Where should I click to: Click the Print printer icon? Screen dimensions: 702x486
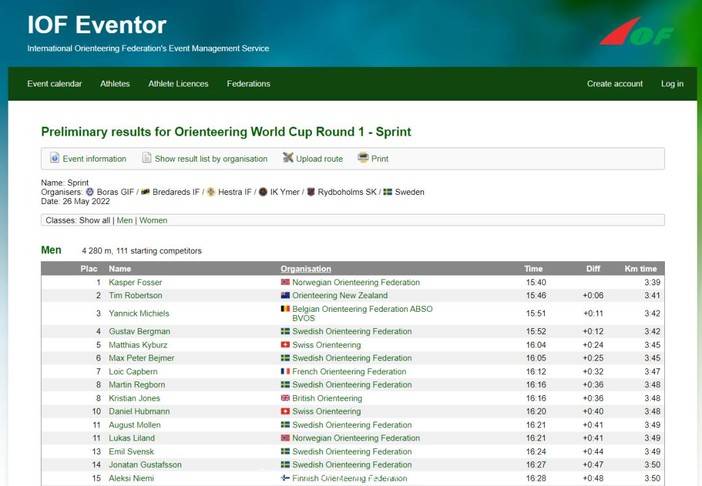click(x=363, y=158)
